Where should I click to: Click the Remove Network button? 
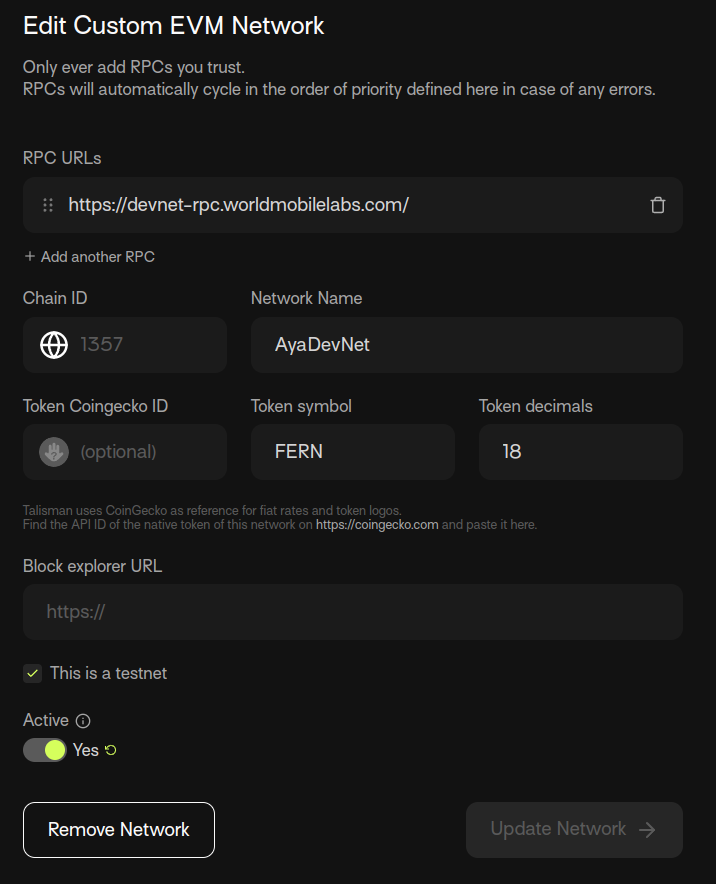tap(119, 830)
